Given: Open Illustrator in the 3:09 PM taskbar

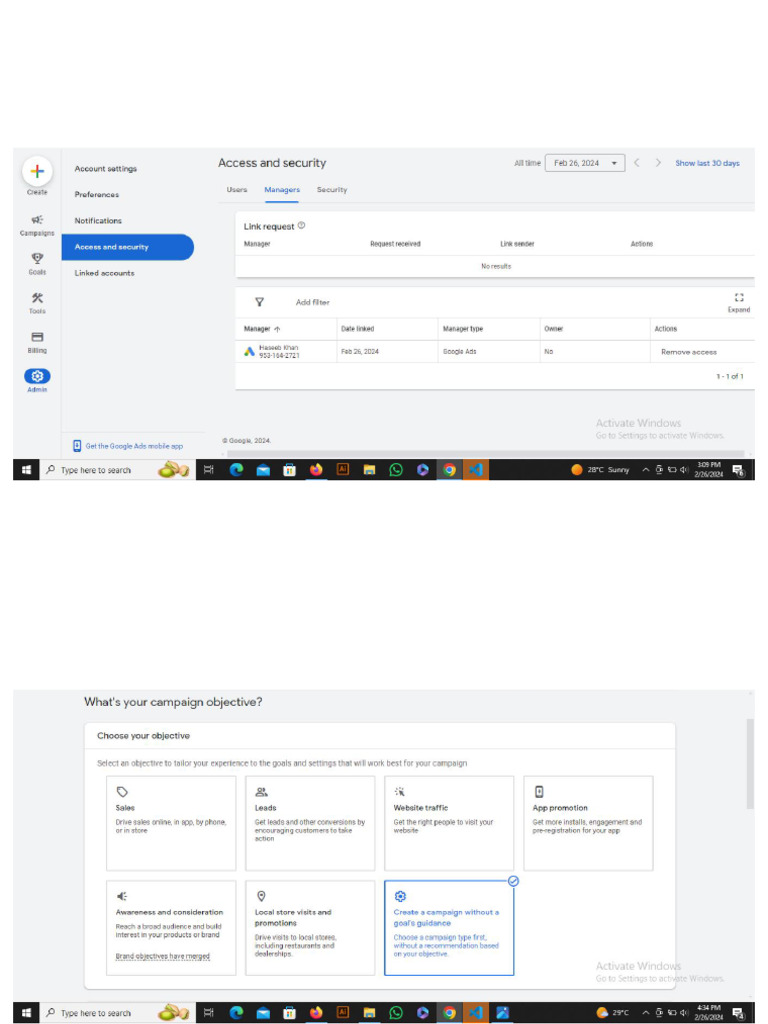Looking at the screenshot, I should pos(343,469).
